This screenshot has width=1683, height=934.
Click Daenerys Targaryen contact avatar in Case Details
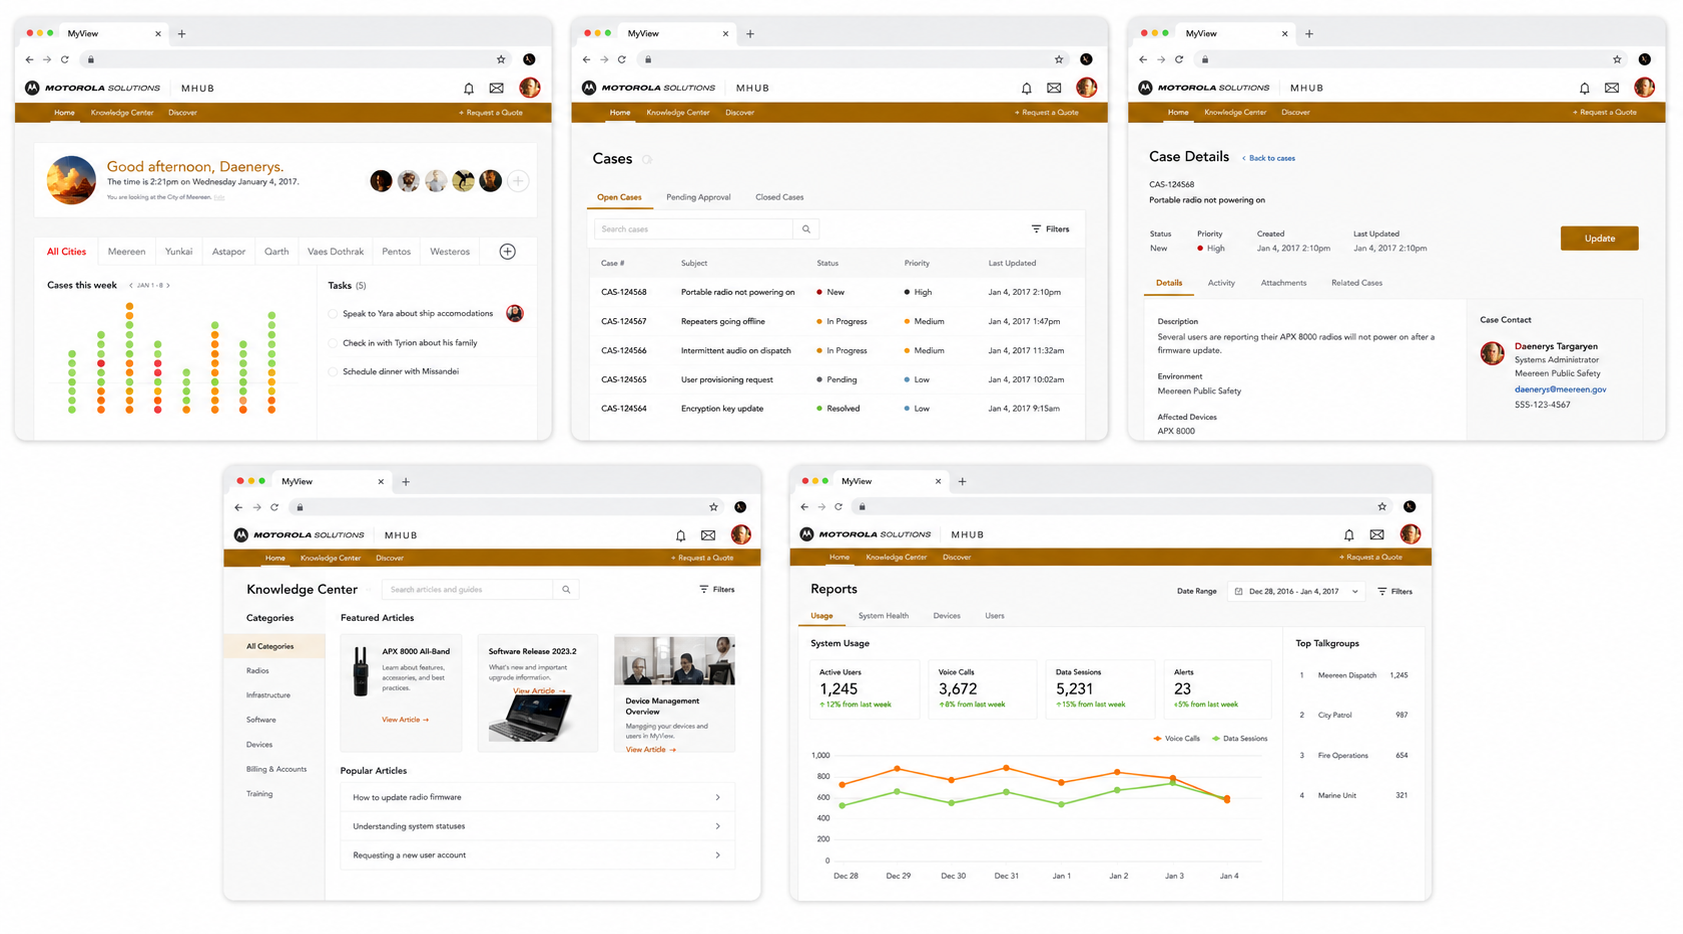tap(1492, 353)
